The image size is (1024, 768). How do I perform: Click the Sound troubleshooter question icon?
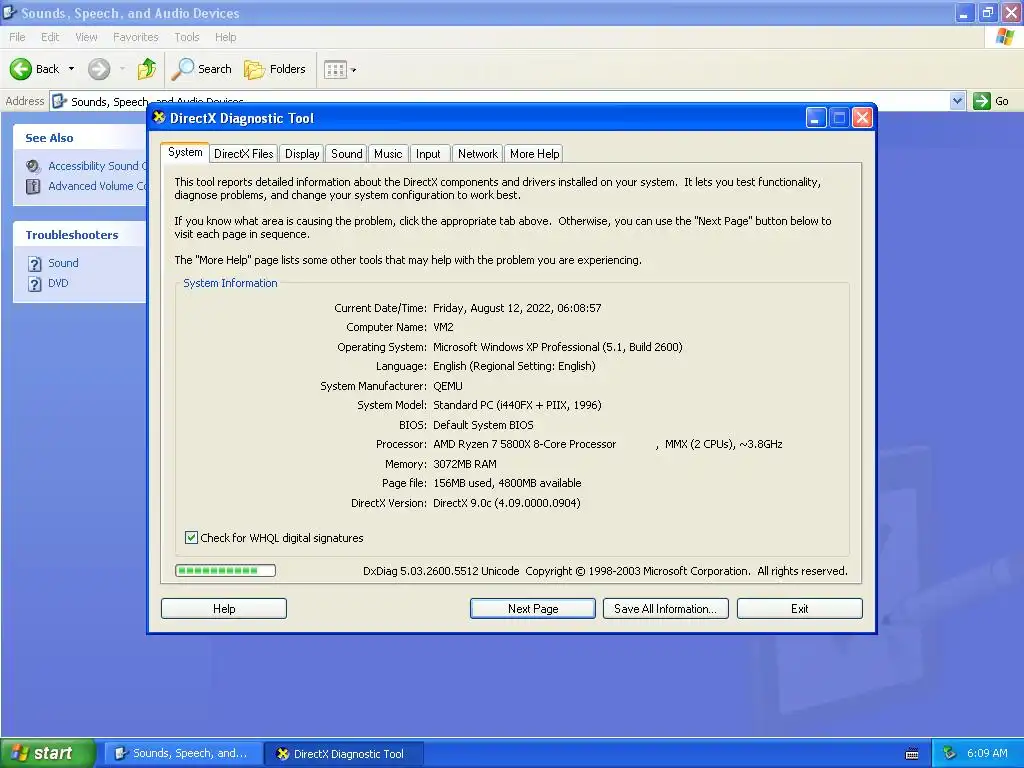(35, 264)
